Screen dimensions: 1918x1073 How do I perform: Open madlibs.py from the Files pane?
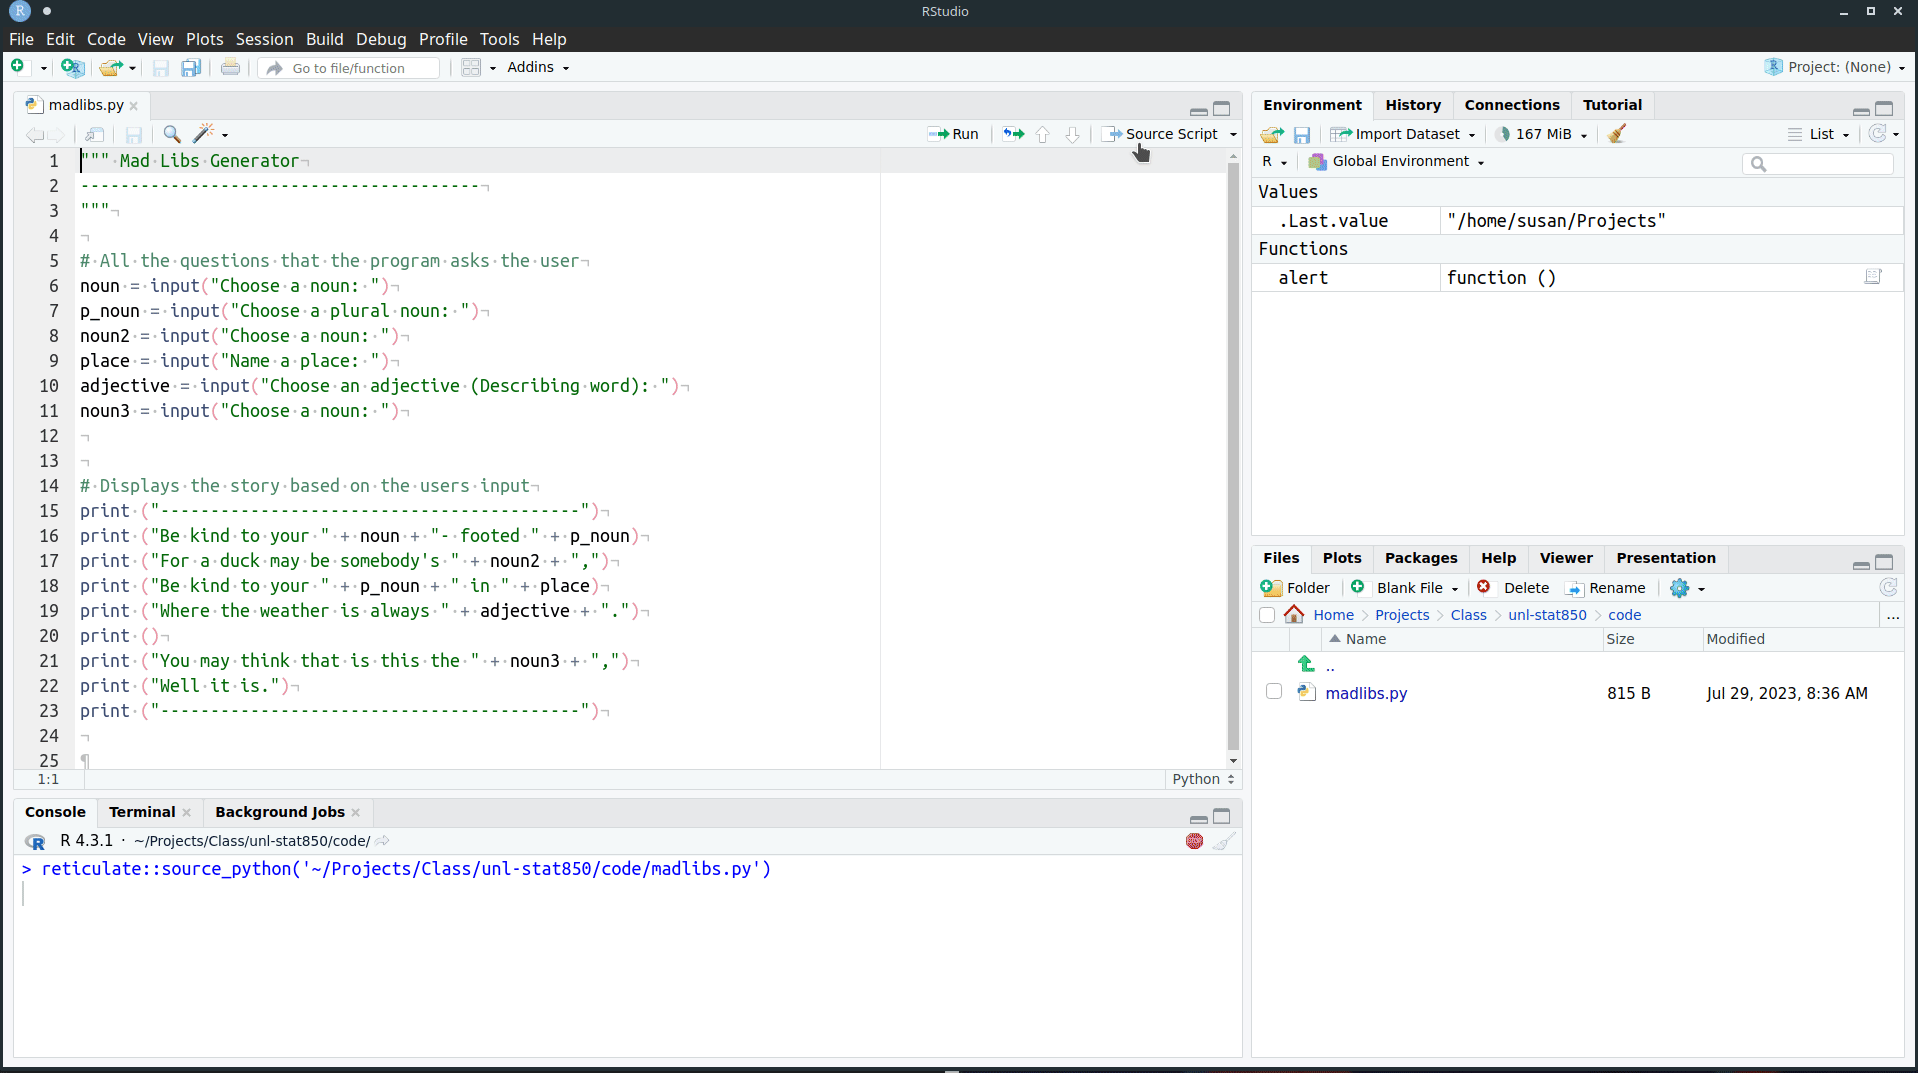(1367, 692)
